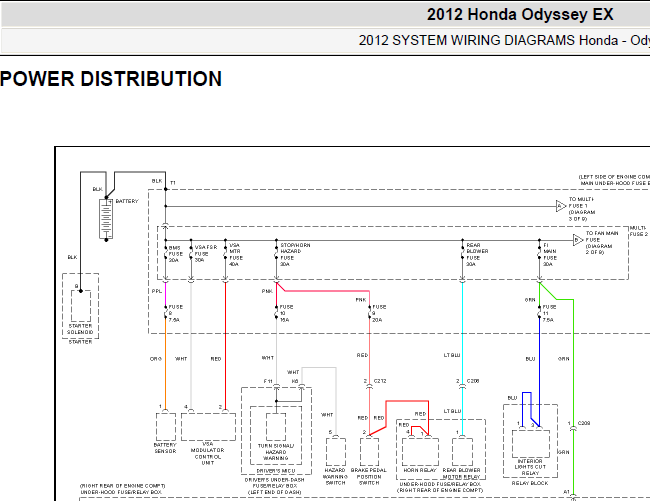Click the 'POWER DISTRIBUTION' heading

(111, 79)
